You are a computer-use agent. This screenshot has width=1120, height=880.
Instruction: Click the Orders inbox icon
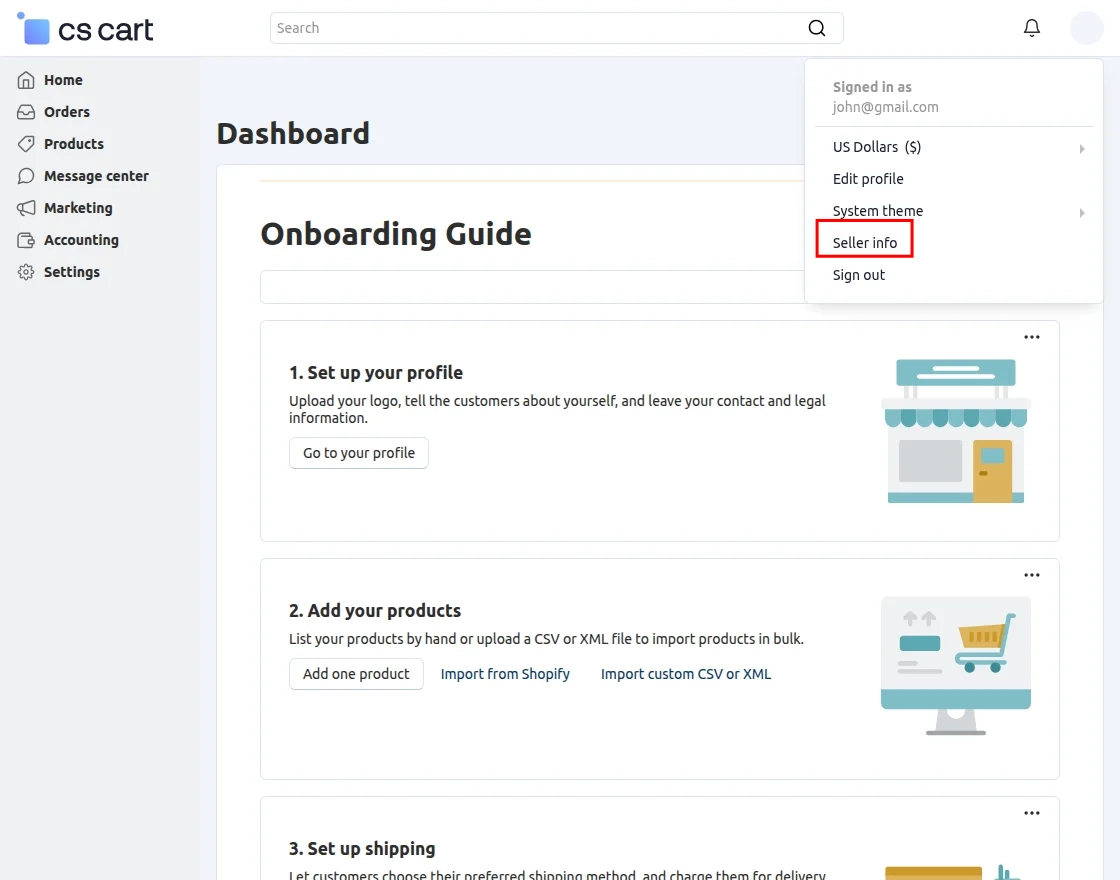[26, 112]
